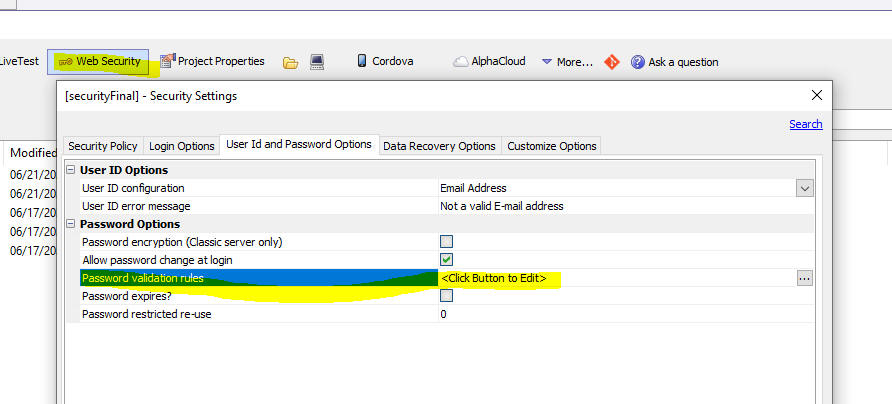Click the Ask a question icon

(638, 62)
